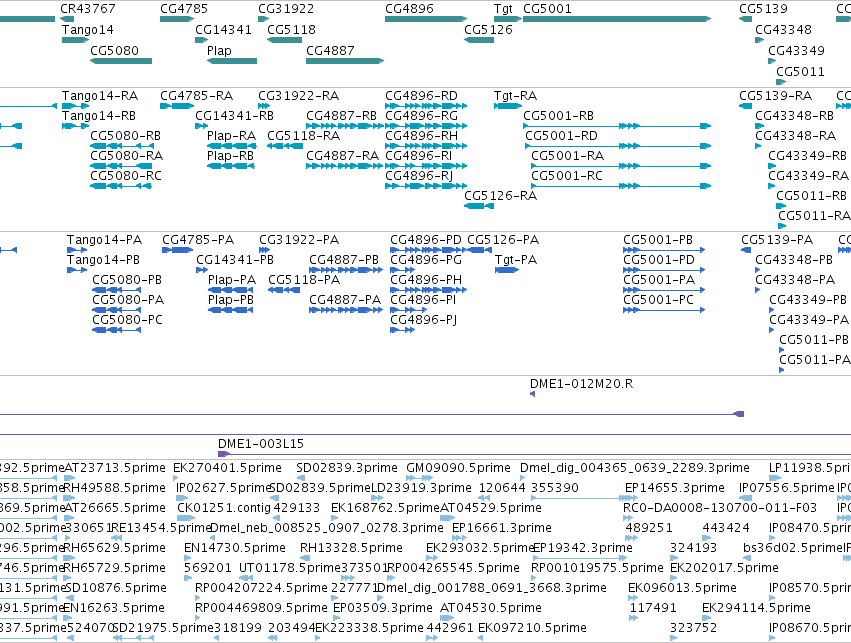Open protein CG5118-PA

(x=304, y=280)
